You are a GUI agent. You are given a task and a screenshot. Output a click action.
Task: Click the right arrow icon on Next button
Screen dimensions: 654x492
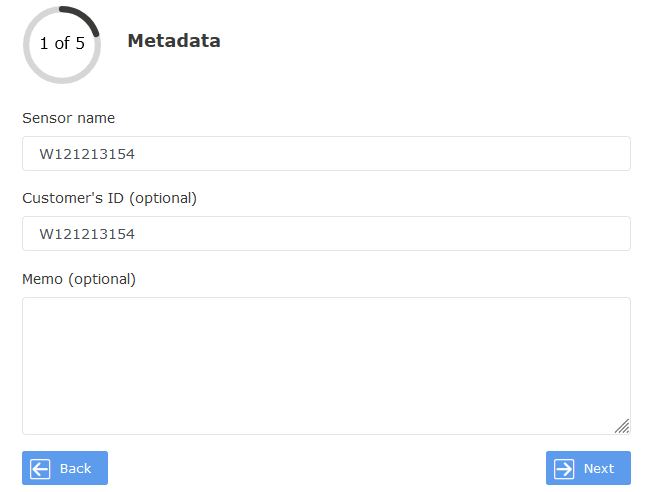click(564, 468)
